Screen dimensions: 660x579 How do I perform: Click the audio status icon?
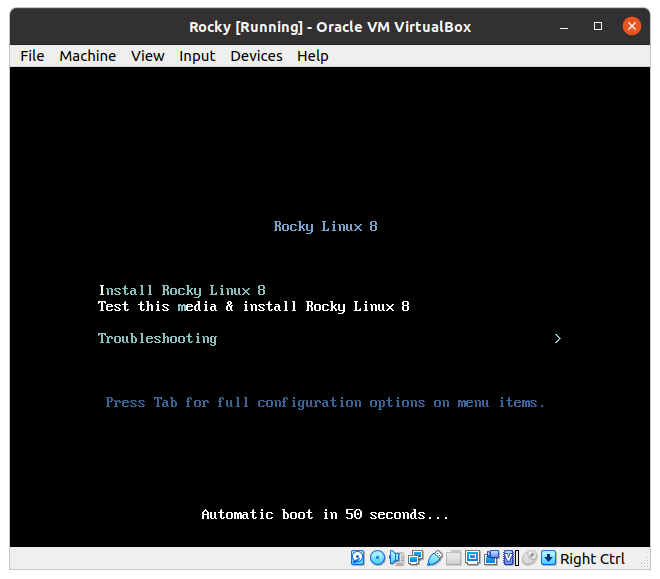pyautogui.click(x=397, y=558)
